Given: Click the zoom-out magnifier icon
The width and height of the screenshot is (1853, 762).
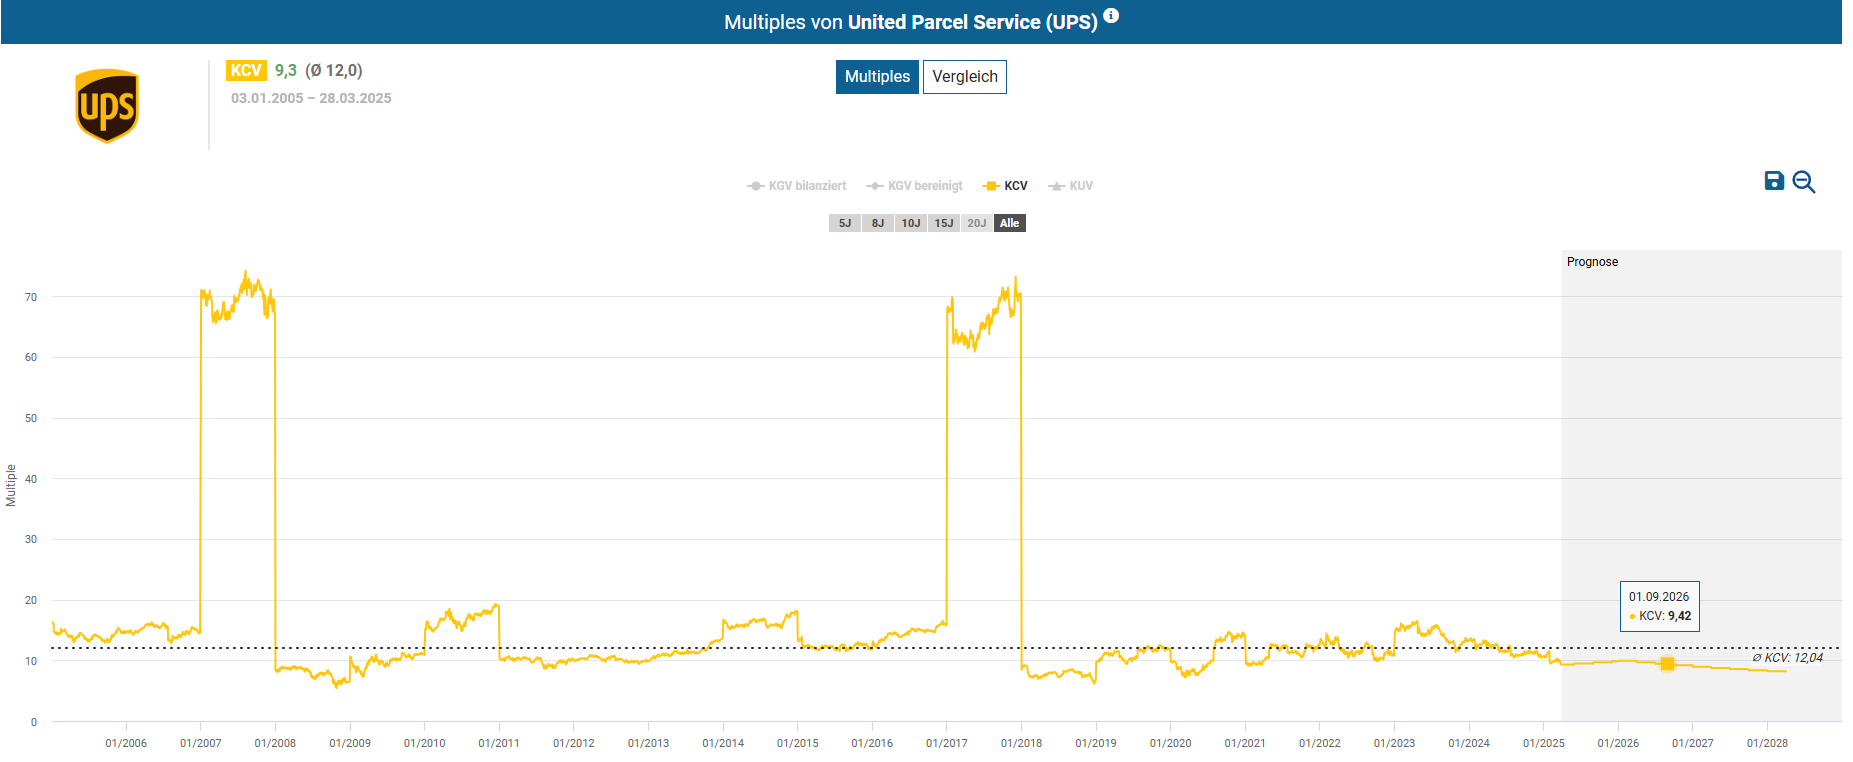Looking at the screenshot, I should (x=1804, y=182).
